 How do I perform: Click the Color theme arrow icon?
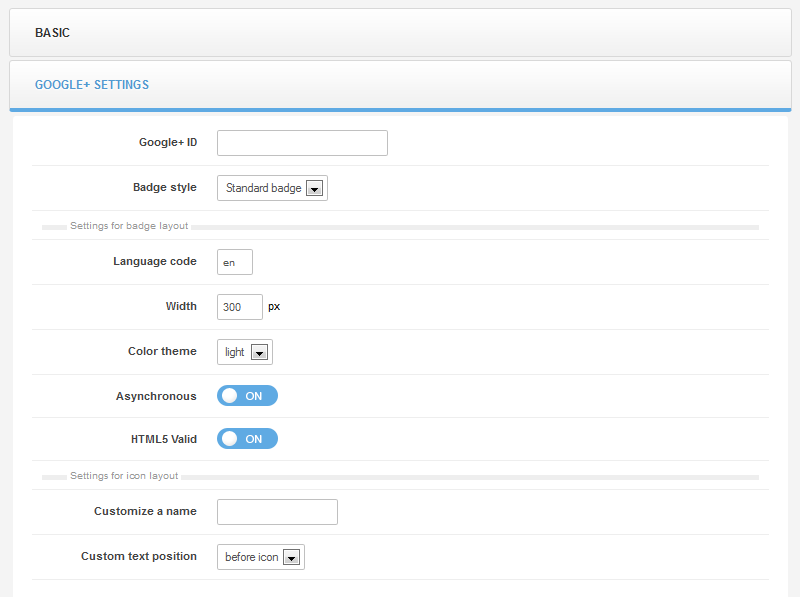[x=259, y=352]
